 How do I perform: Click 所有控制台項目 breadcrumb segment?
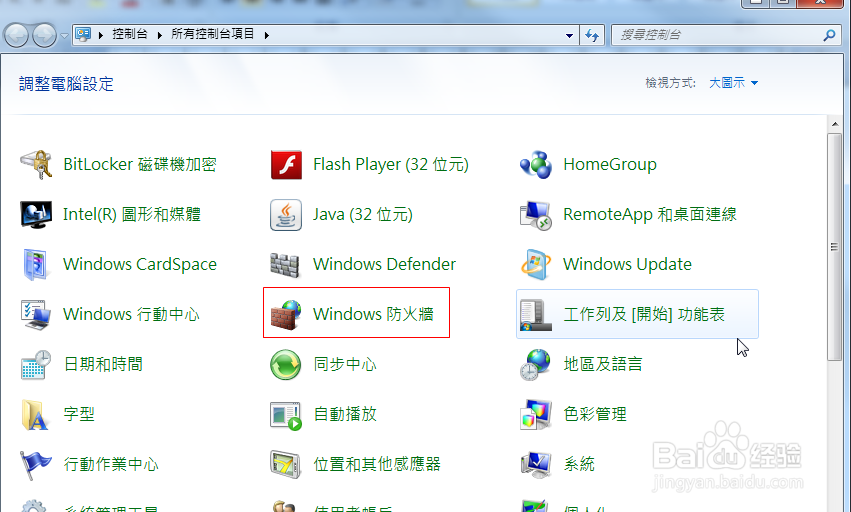point(213,34)
